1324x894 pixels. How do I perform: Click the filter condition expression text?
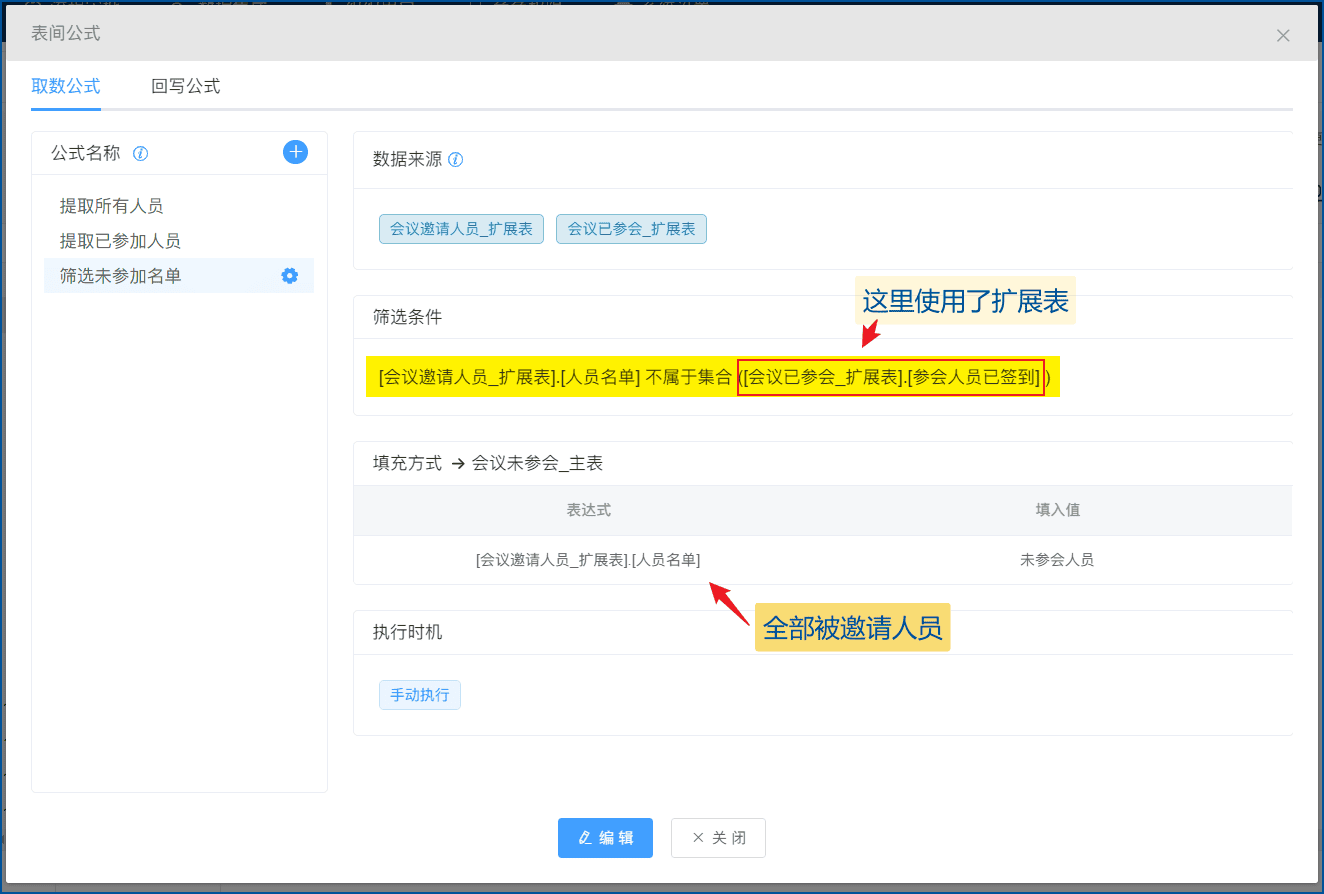(x=713, y=377)
